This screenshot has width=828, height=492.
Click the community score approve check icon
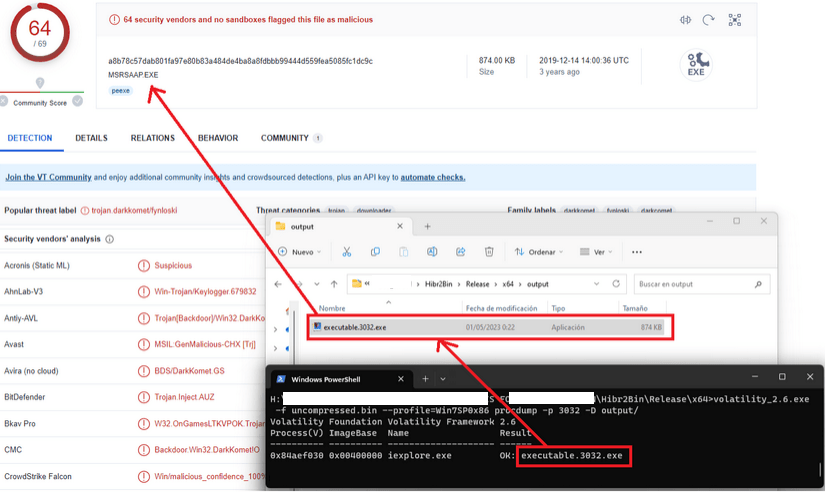click(78, 101)
